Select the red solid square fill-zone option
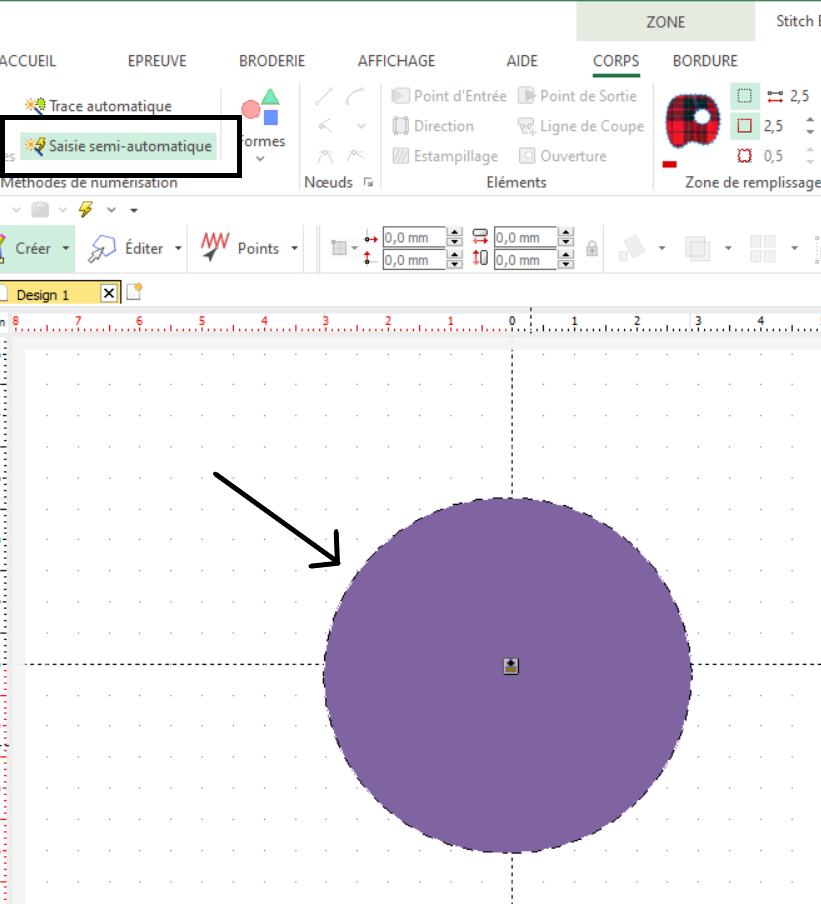This screenshot has height=904, width=821. point(744,126)
